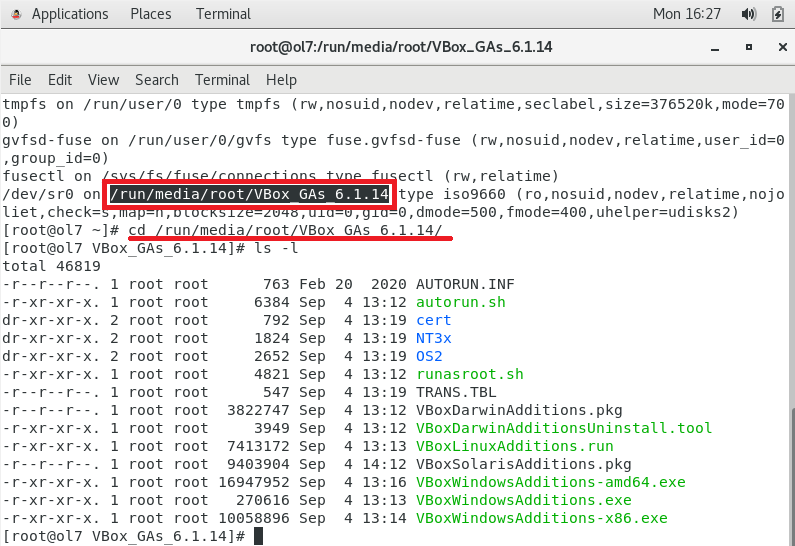Click the battery power icon
The width and height of the screenshot is (795, 546).
coord(778,14)
